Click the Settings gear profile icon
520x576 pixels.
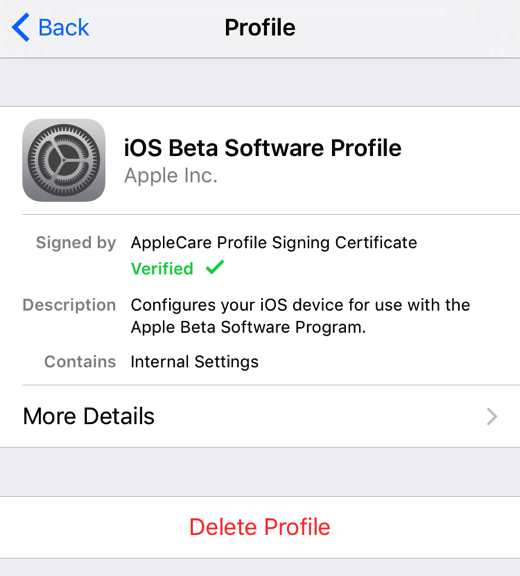click(64, 160)
